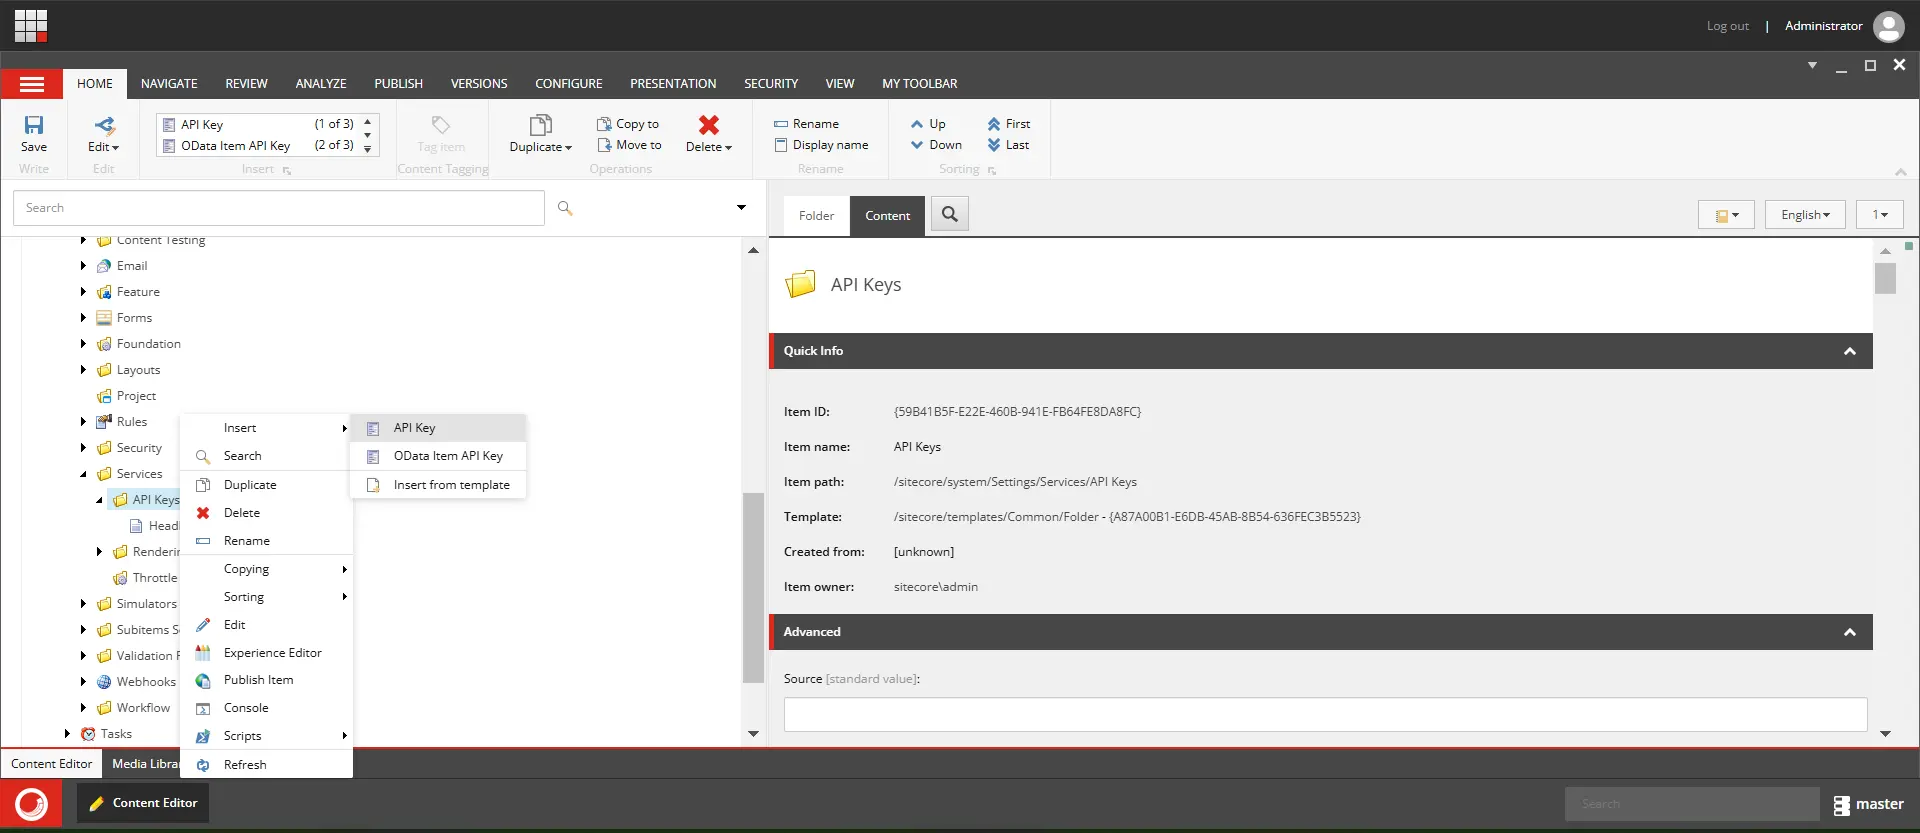Click the master database icon
Image resolution: width=1920 pixels, height=833 pixels.
[x=1842, y=805]
